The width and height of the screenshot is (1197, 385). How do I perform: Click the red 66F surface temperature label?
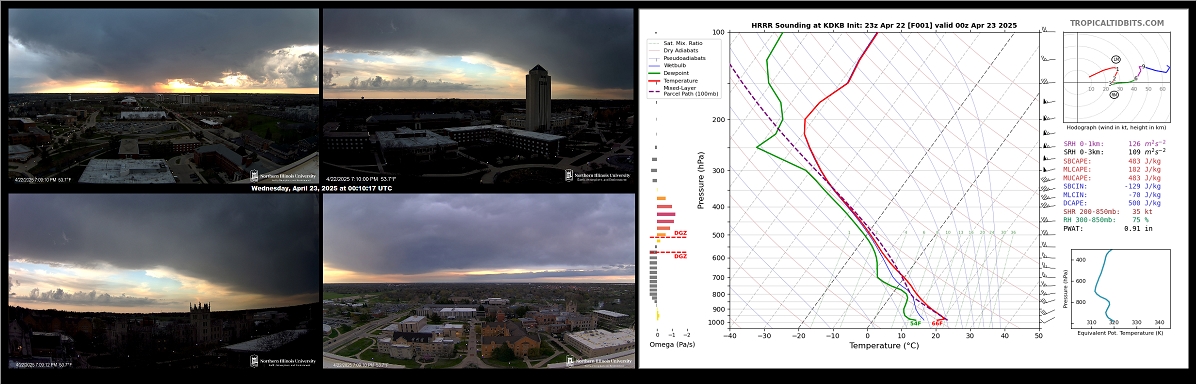(x=937, y=323)
